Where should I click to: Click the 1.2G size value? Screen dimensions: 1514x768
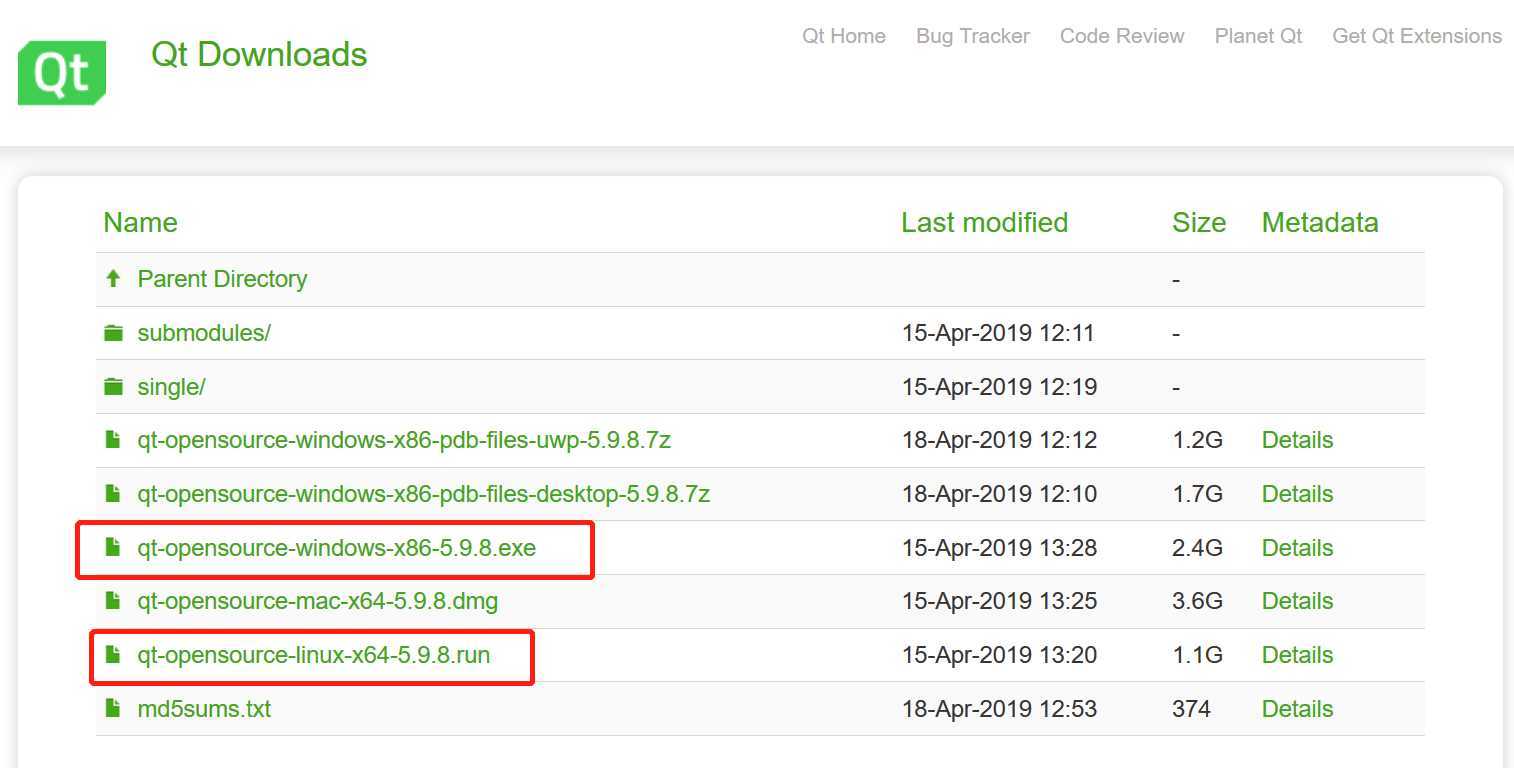point(1197,440)
